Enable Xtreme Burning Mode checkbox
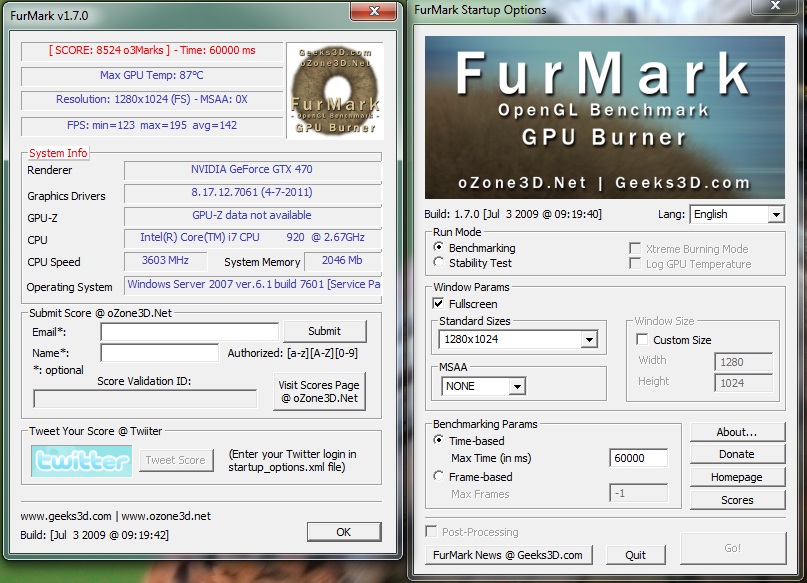 (635, 249)
